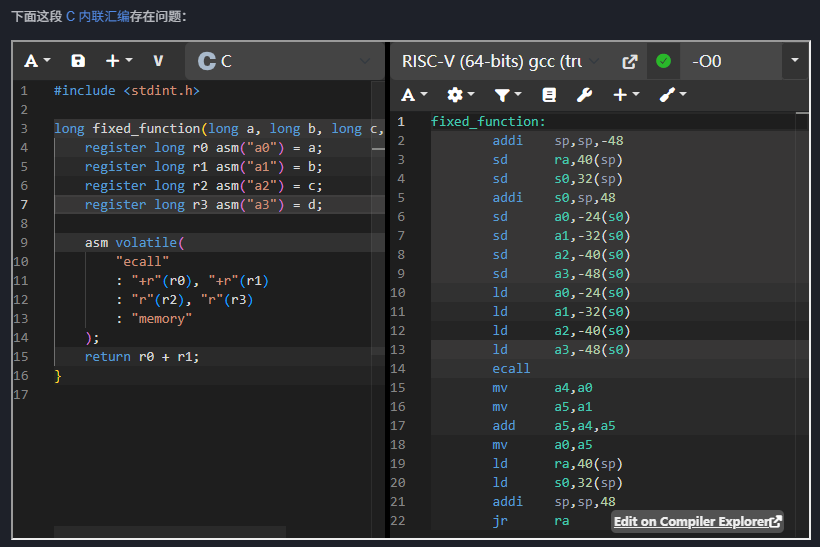Click the -O0 compiler options field
The height and width of the screenshot is (547, 820).
[730, 62]
